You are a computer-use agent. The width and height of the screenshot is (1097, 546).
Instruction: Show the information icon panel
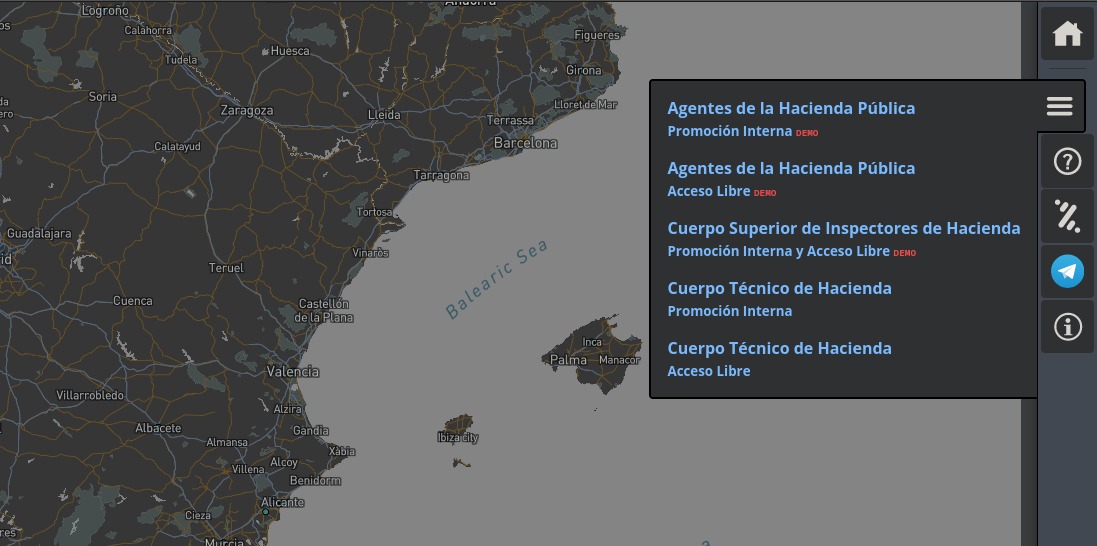point(1067,327)
